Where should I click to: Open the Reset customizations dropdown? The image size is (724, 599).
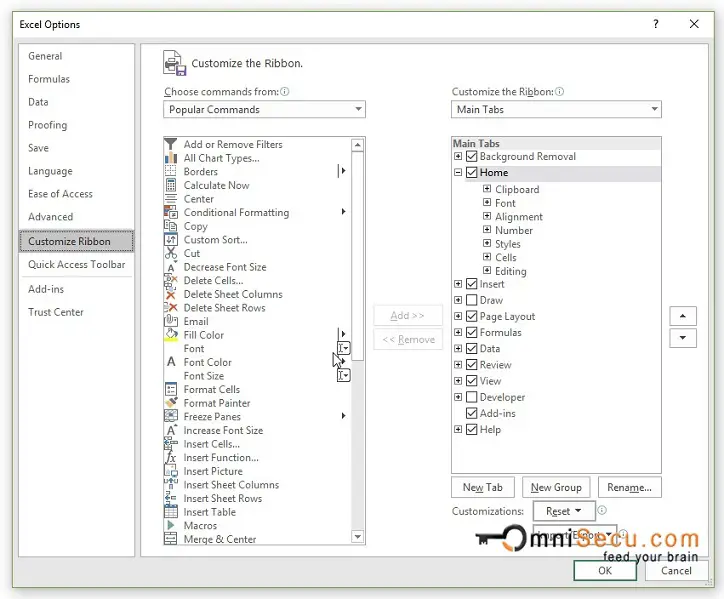564,511
